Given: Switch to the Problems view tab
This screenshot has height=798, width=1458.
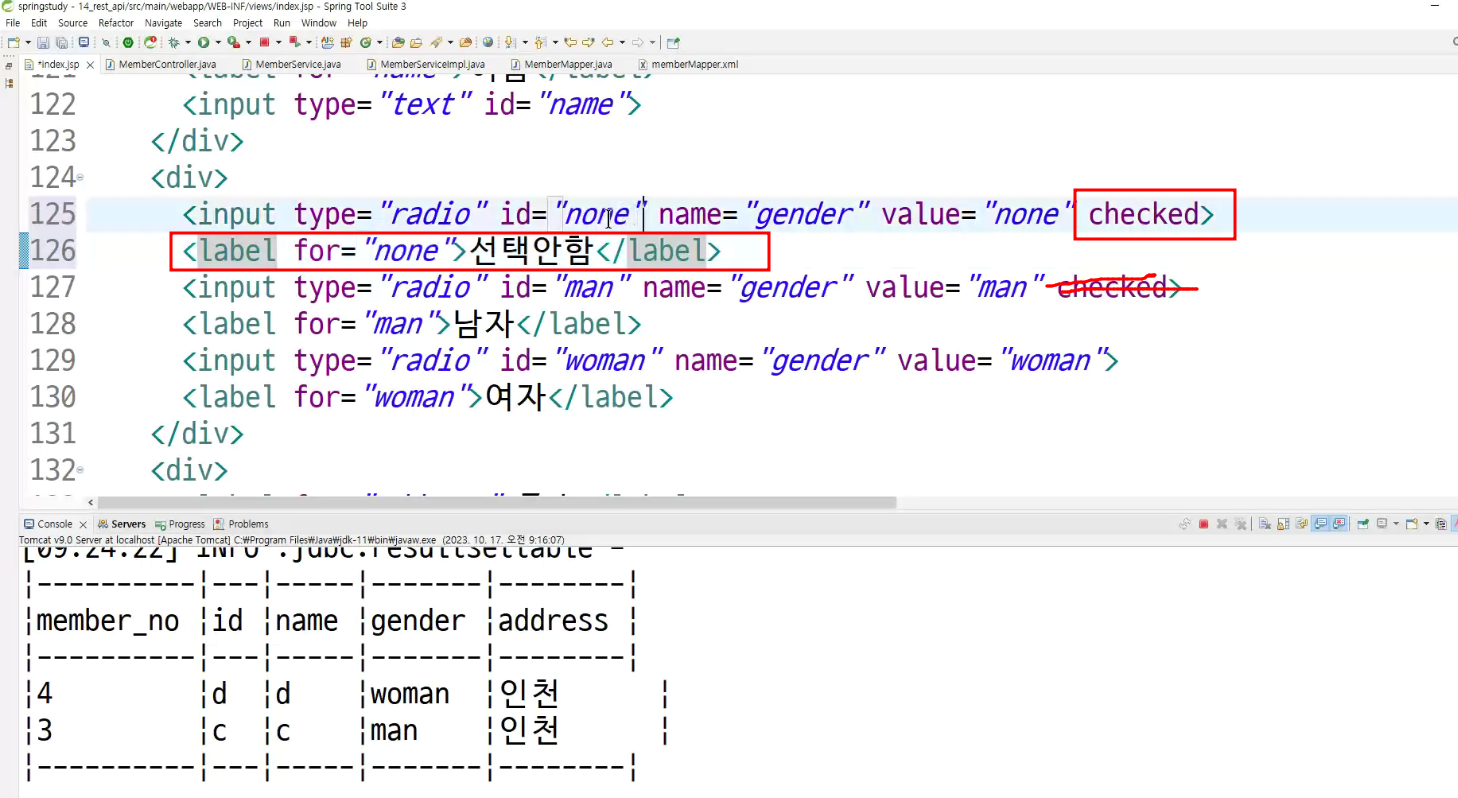Looking at the screenshot, I should [x=241, y=524].
